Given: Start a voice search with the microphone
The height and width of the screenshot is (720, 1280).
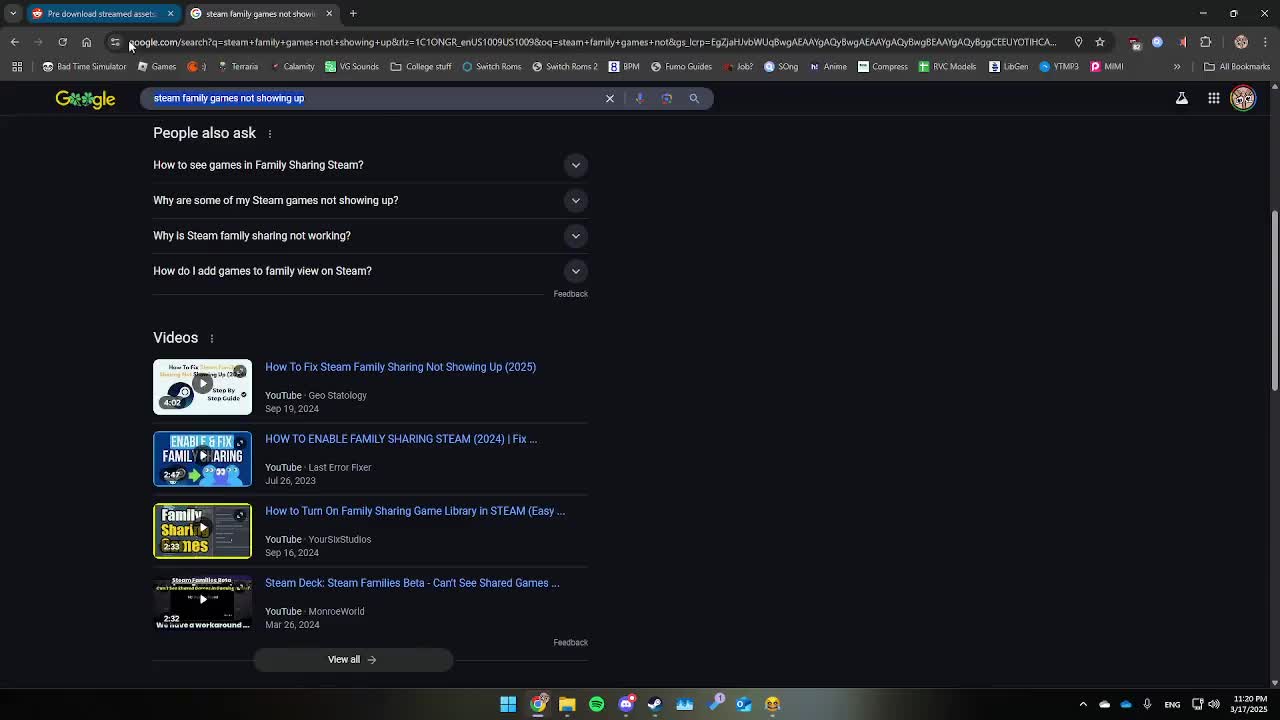Looking at the screenshot, I should (639, 98).
